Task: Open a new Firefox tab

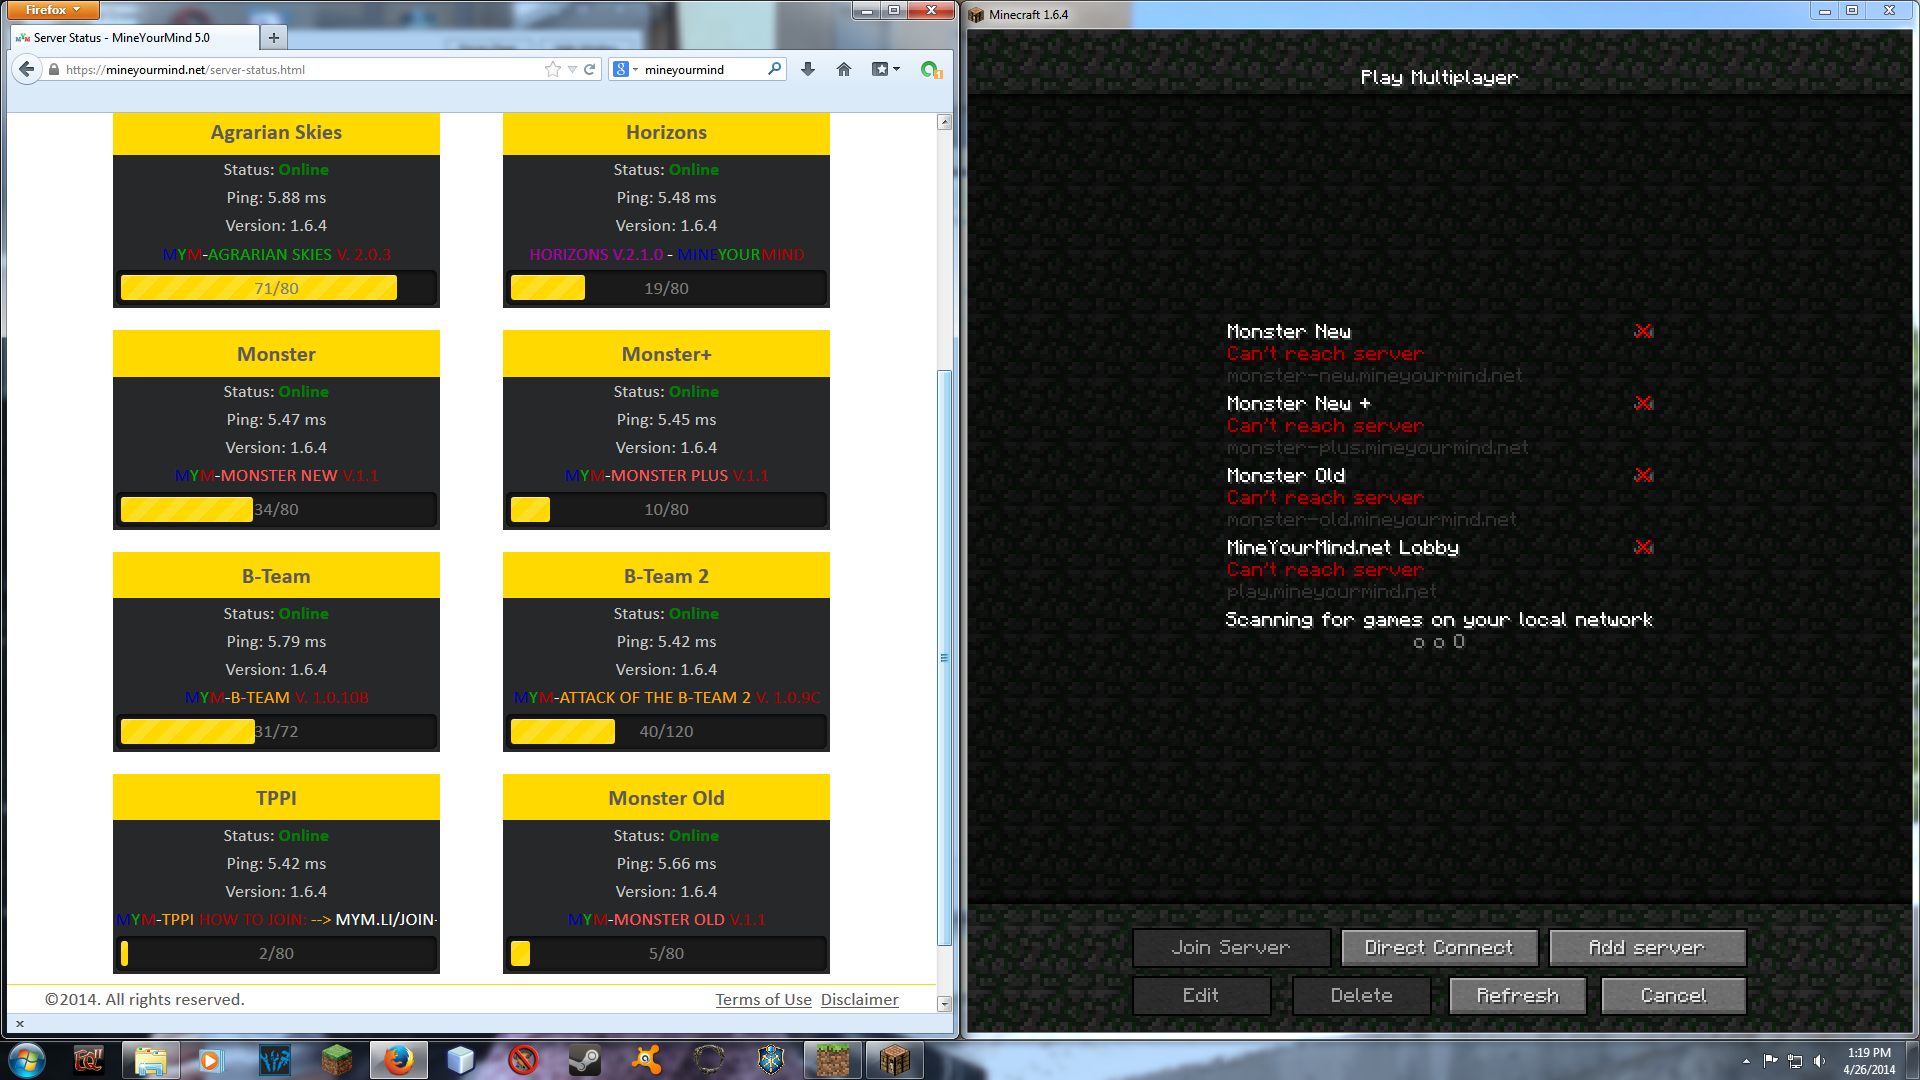Action: (273, 38)
